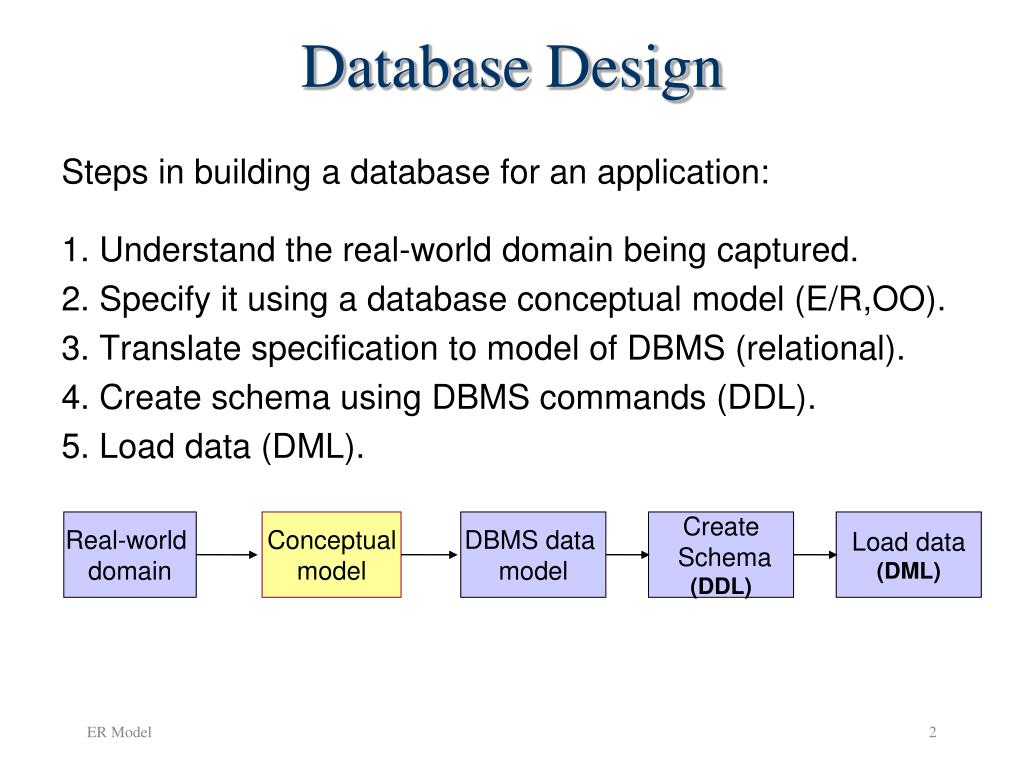This screenshot has width=1024, height=768.
Task: Click step 4 'Create schema using DBMS commands'
Action: [439, 398]
